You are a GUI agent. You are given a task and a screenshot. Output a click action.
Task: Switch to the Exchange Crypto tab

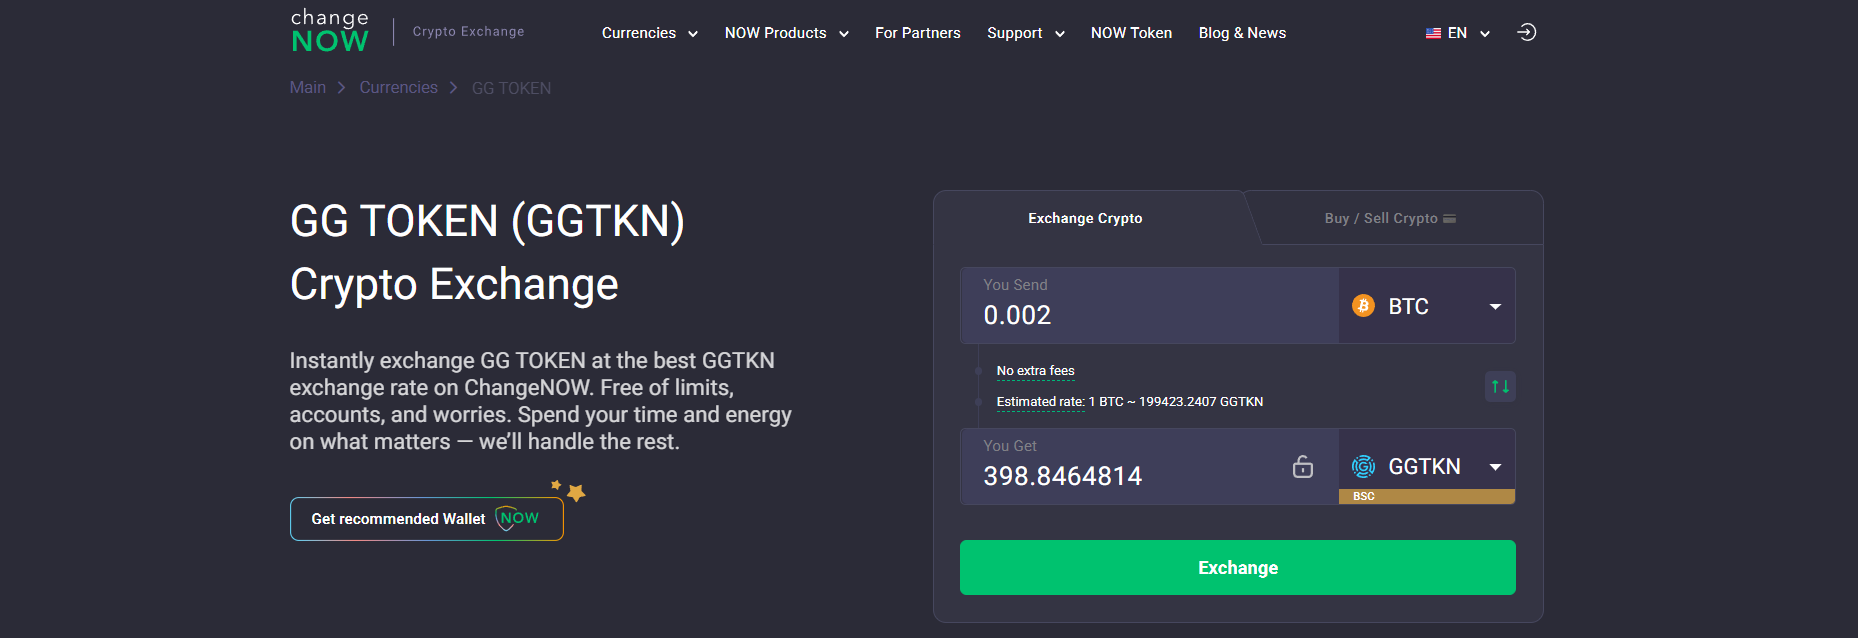click(x=1085, y=218)
